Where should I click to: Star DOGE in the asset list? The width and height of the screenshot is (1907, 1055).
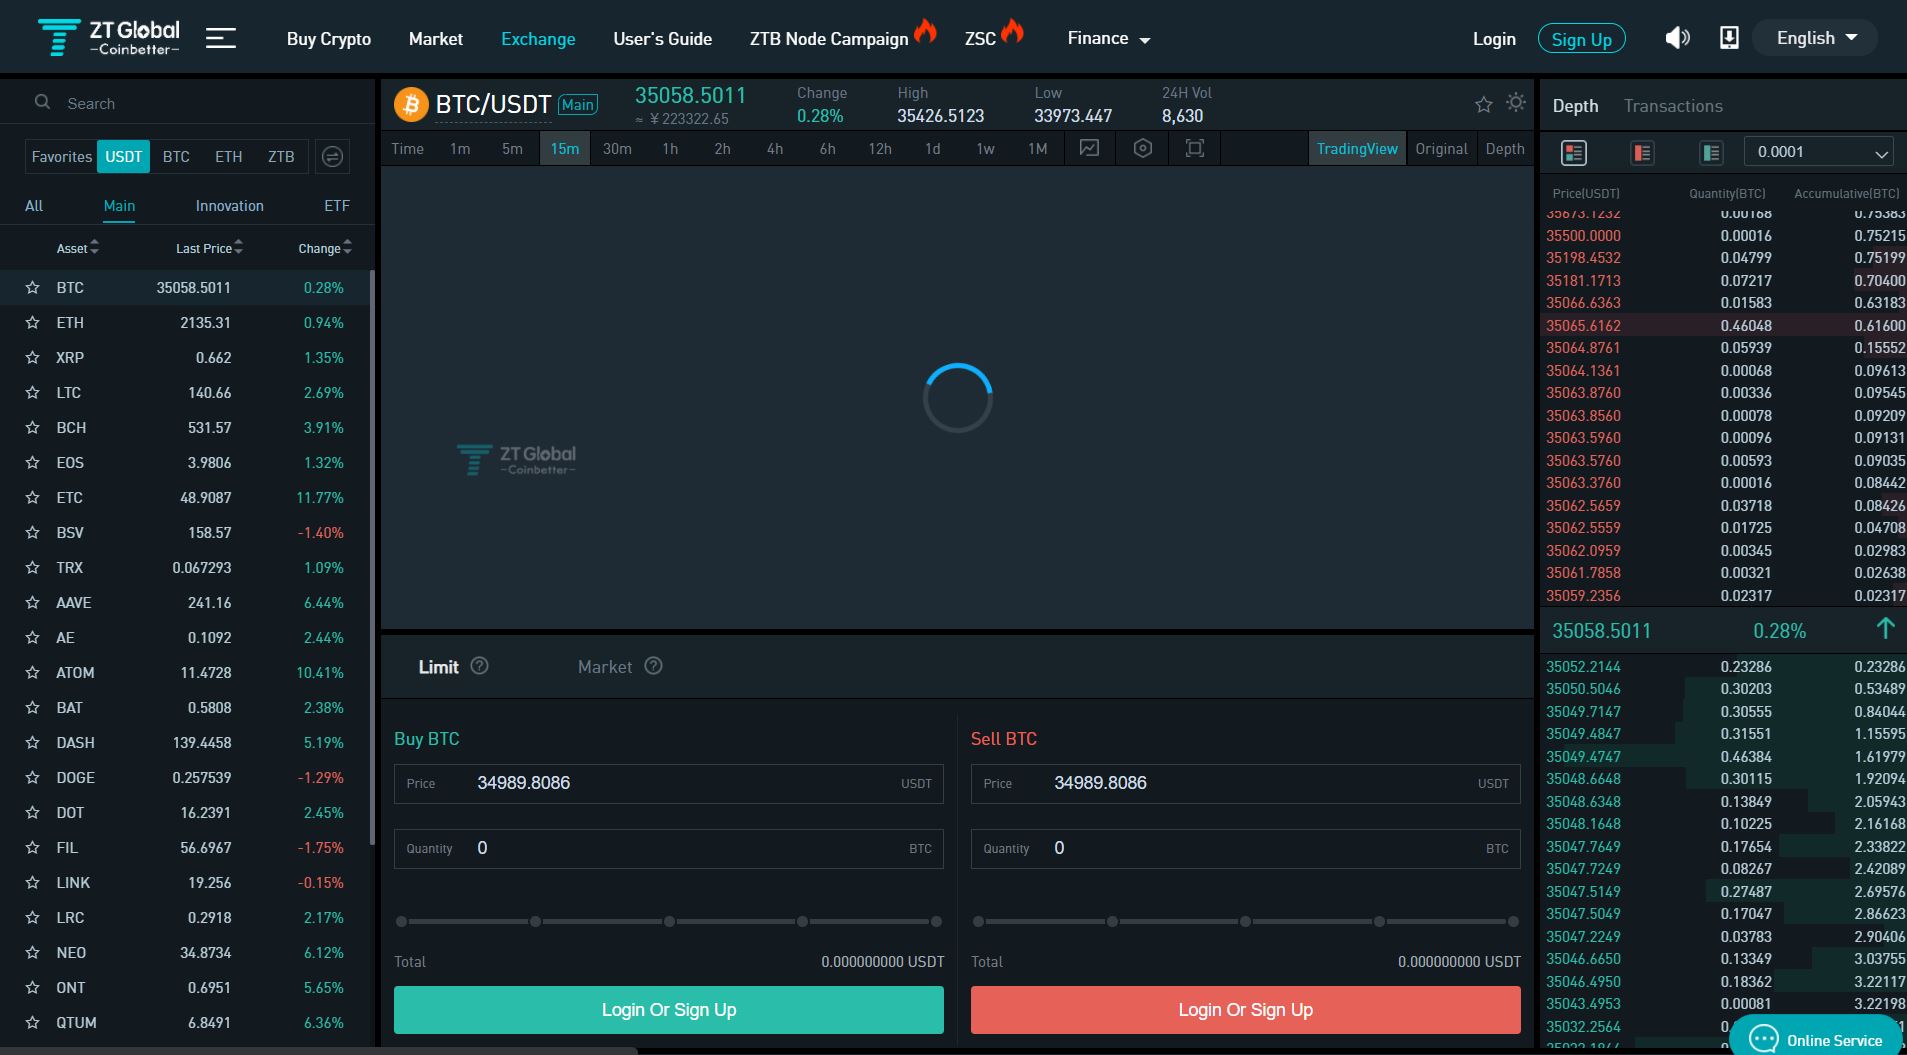point(33,778)
